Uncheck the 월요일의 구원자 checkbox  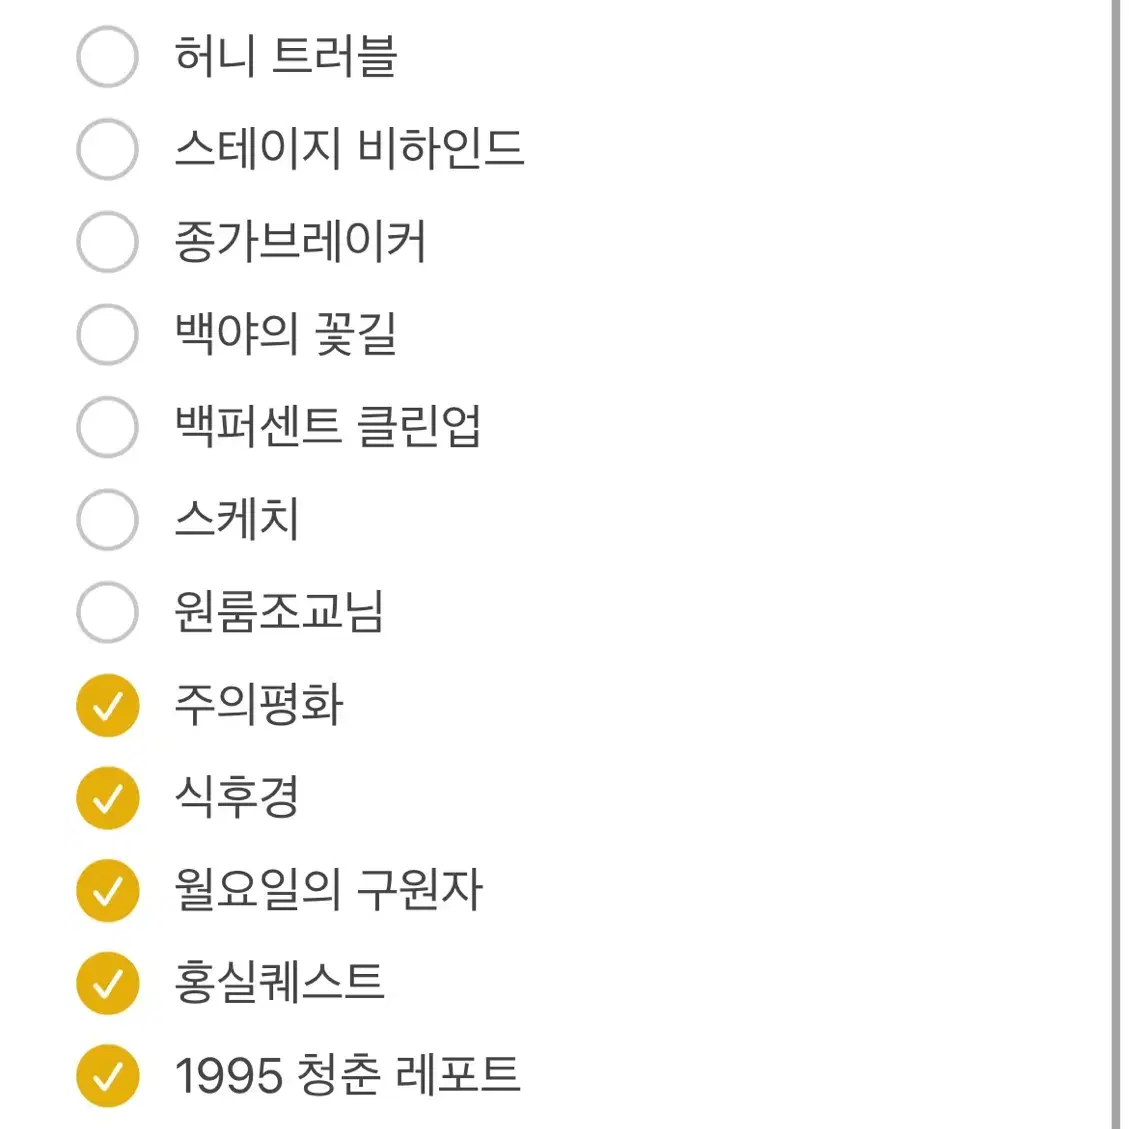[x=107, y=889]
